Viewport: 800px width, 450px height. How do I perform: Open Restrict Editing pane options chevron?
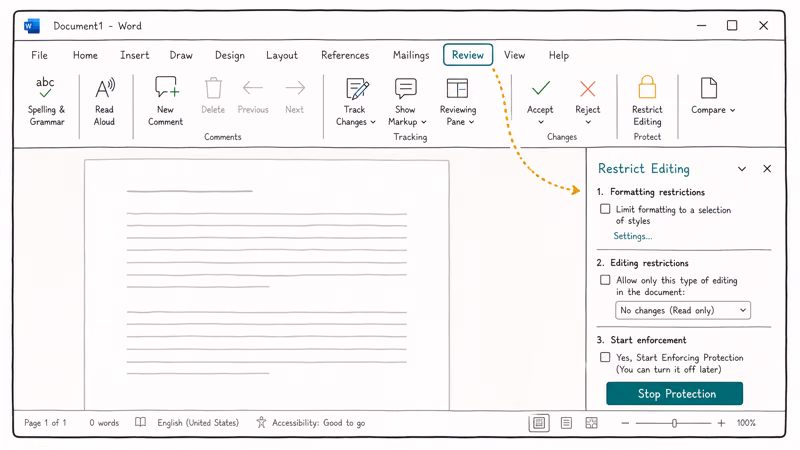pyautogui.click(x=742, y=169)
